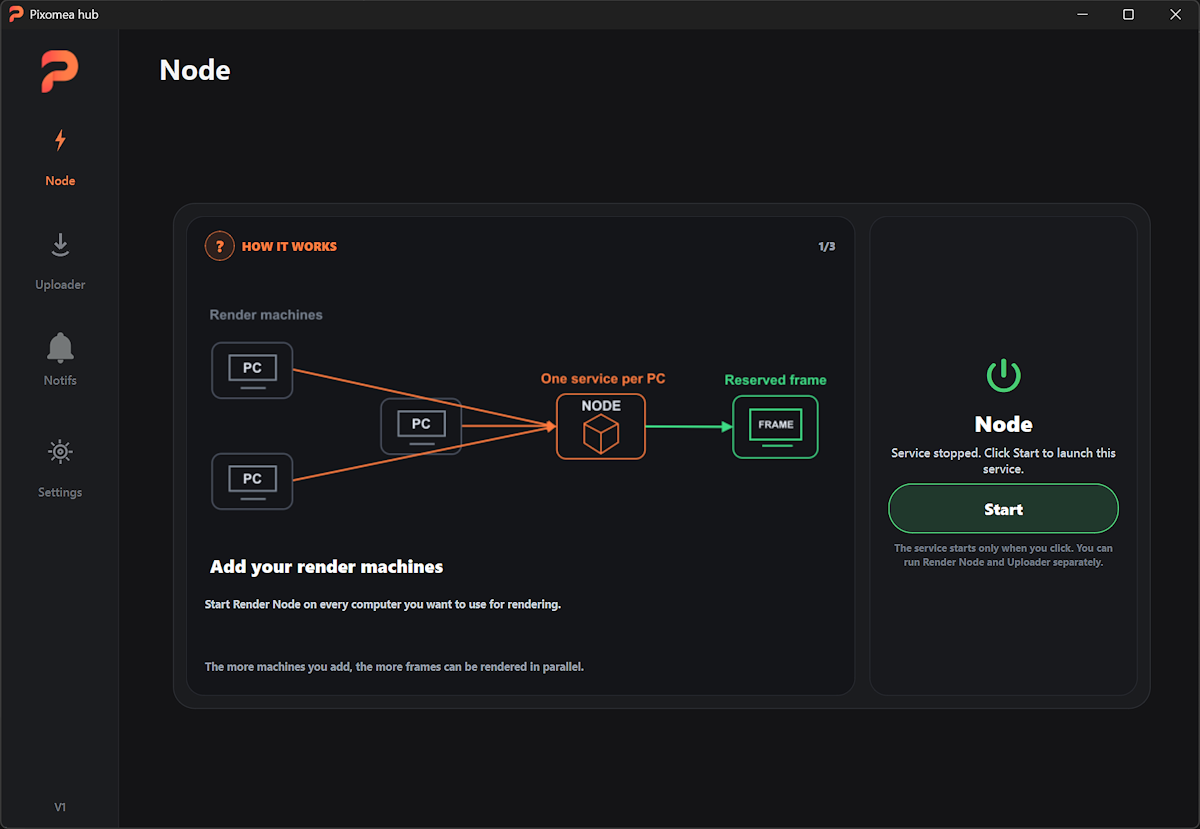Click the Pixomea hub title bar app icon
The height and width of the screenshot is (829, 1200).
click(x=16, y=14)
